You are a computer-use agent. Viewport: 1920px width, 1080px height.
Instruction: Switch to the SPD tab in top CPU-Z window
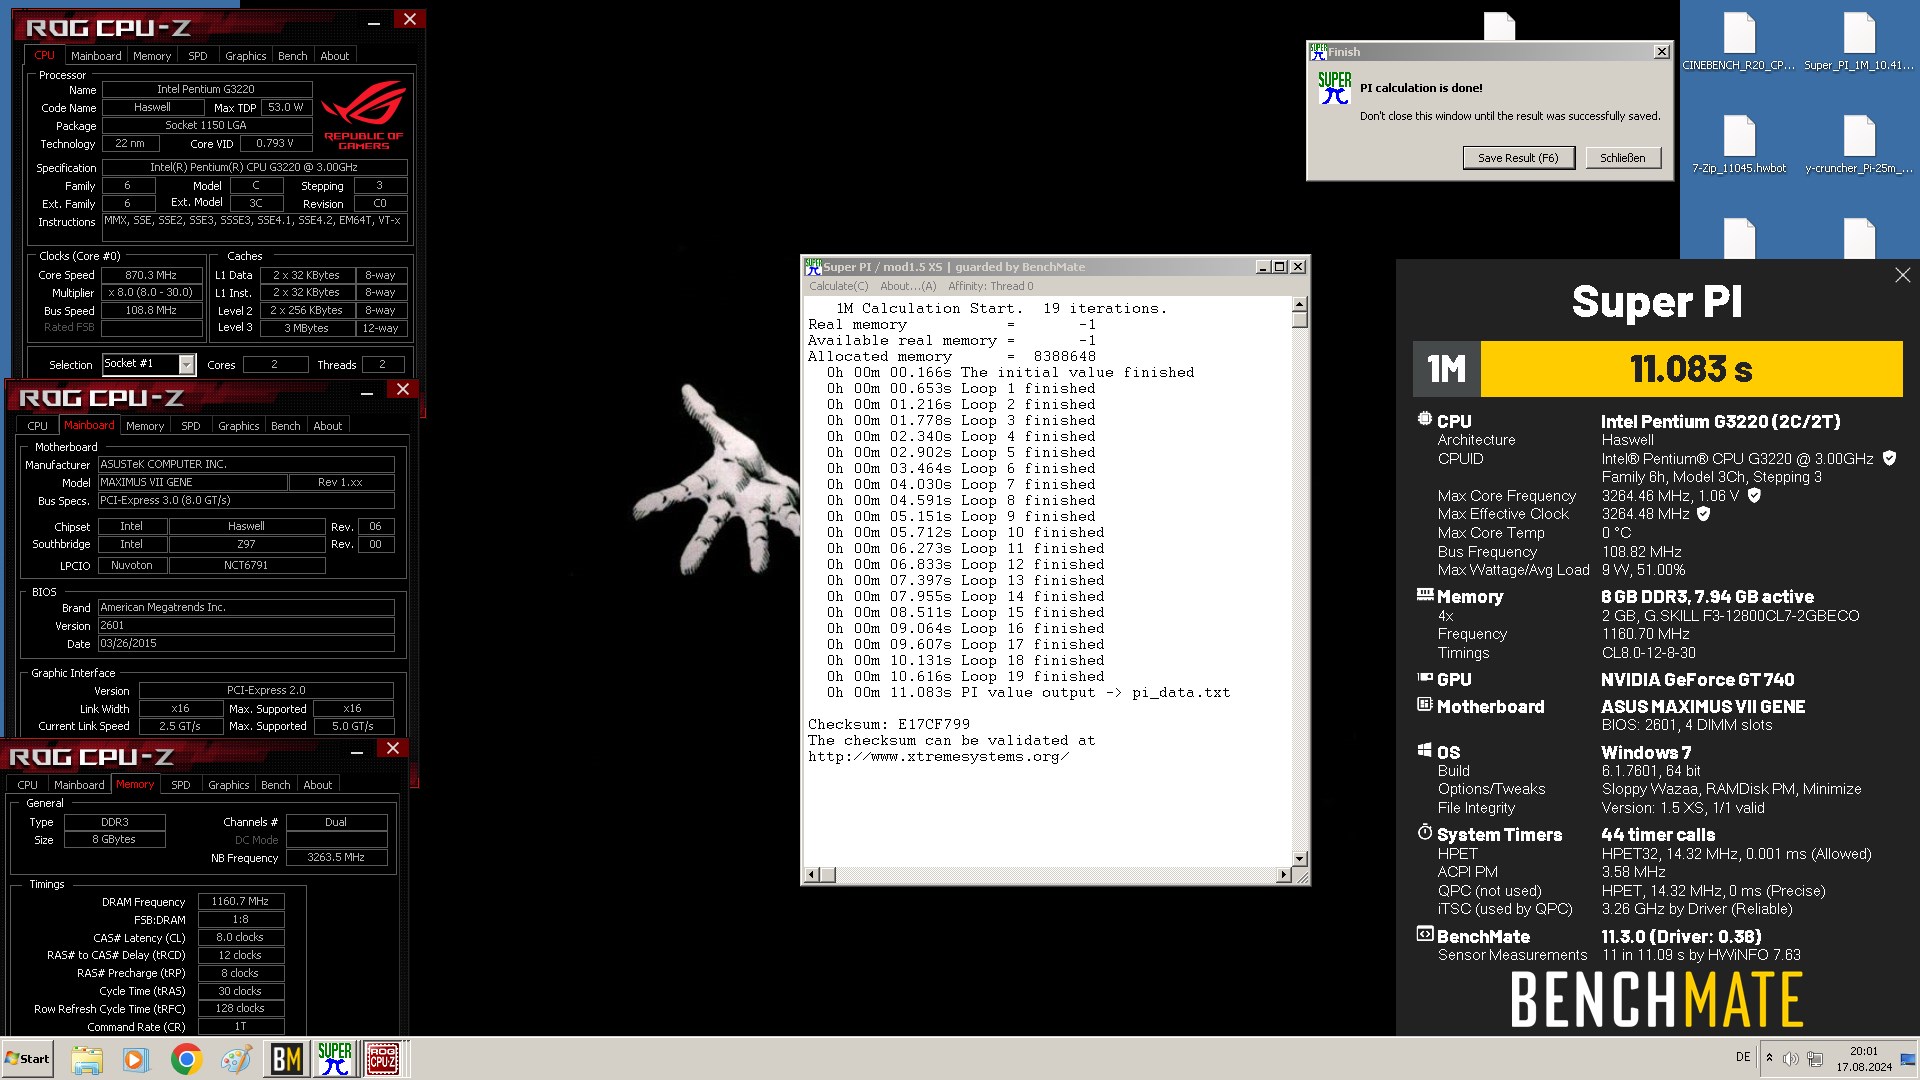tap(198, 56)
